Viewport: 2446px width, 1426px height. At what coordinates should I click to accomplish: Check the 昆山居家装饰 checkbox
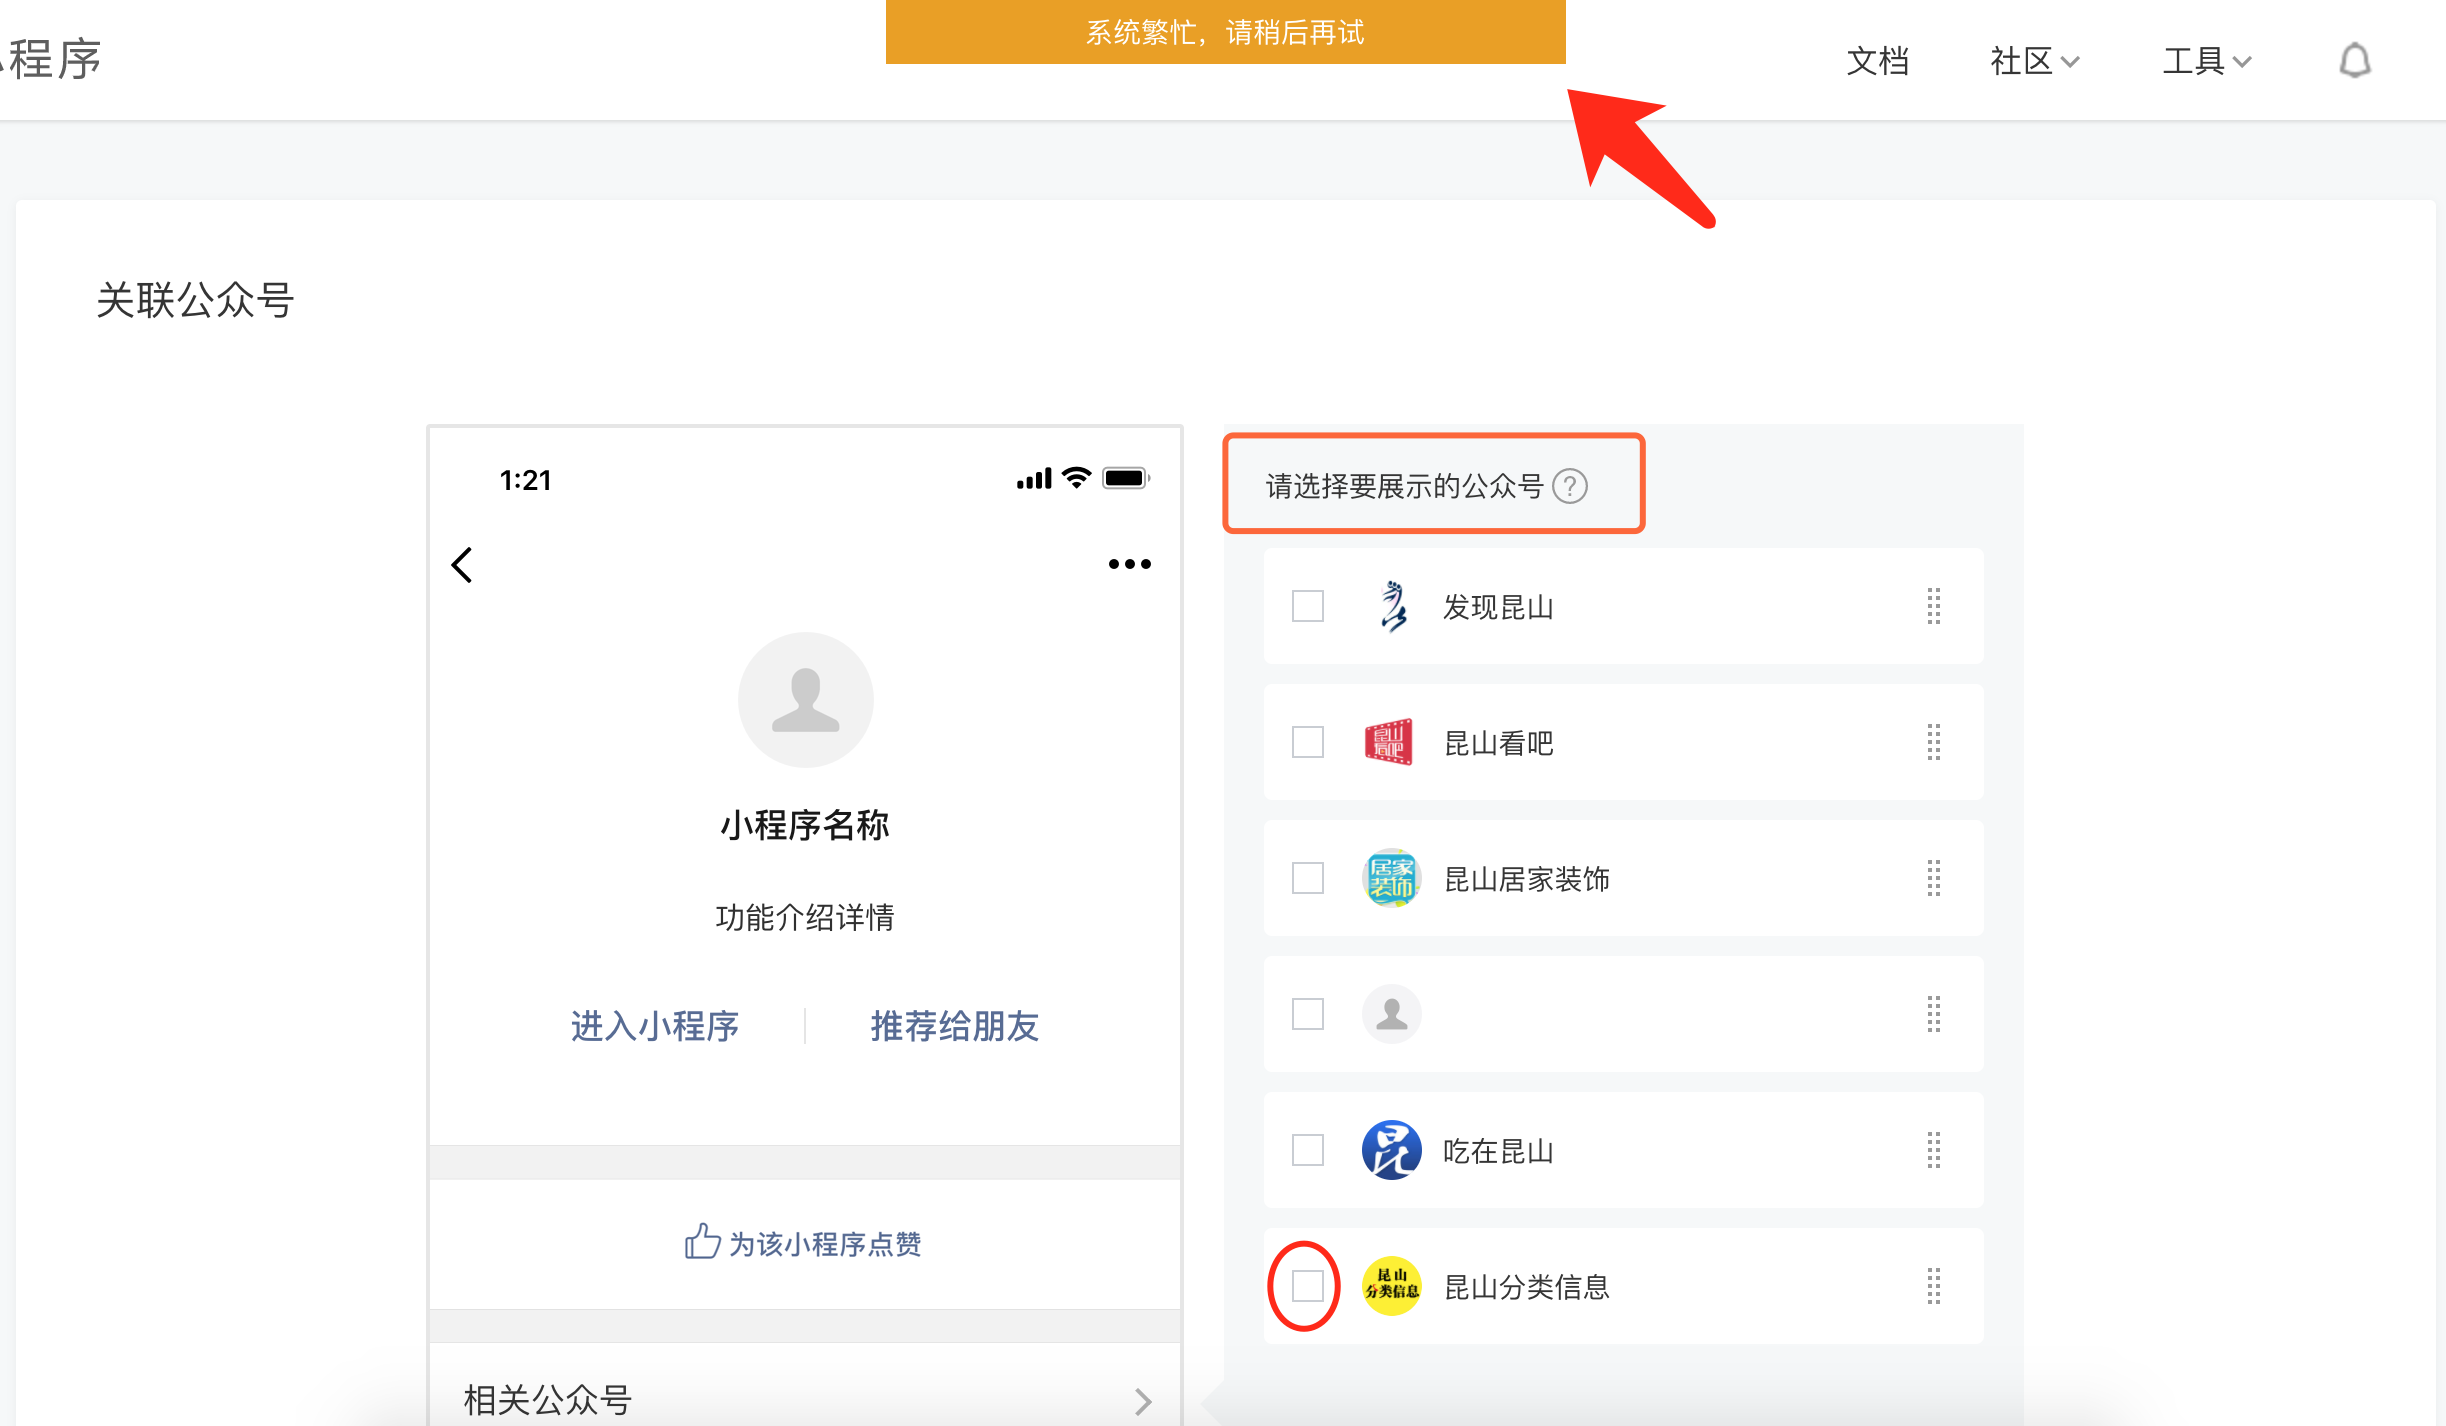(1307, 878)
